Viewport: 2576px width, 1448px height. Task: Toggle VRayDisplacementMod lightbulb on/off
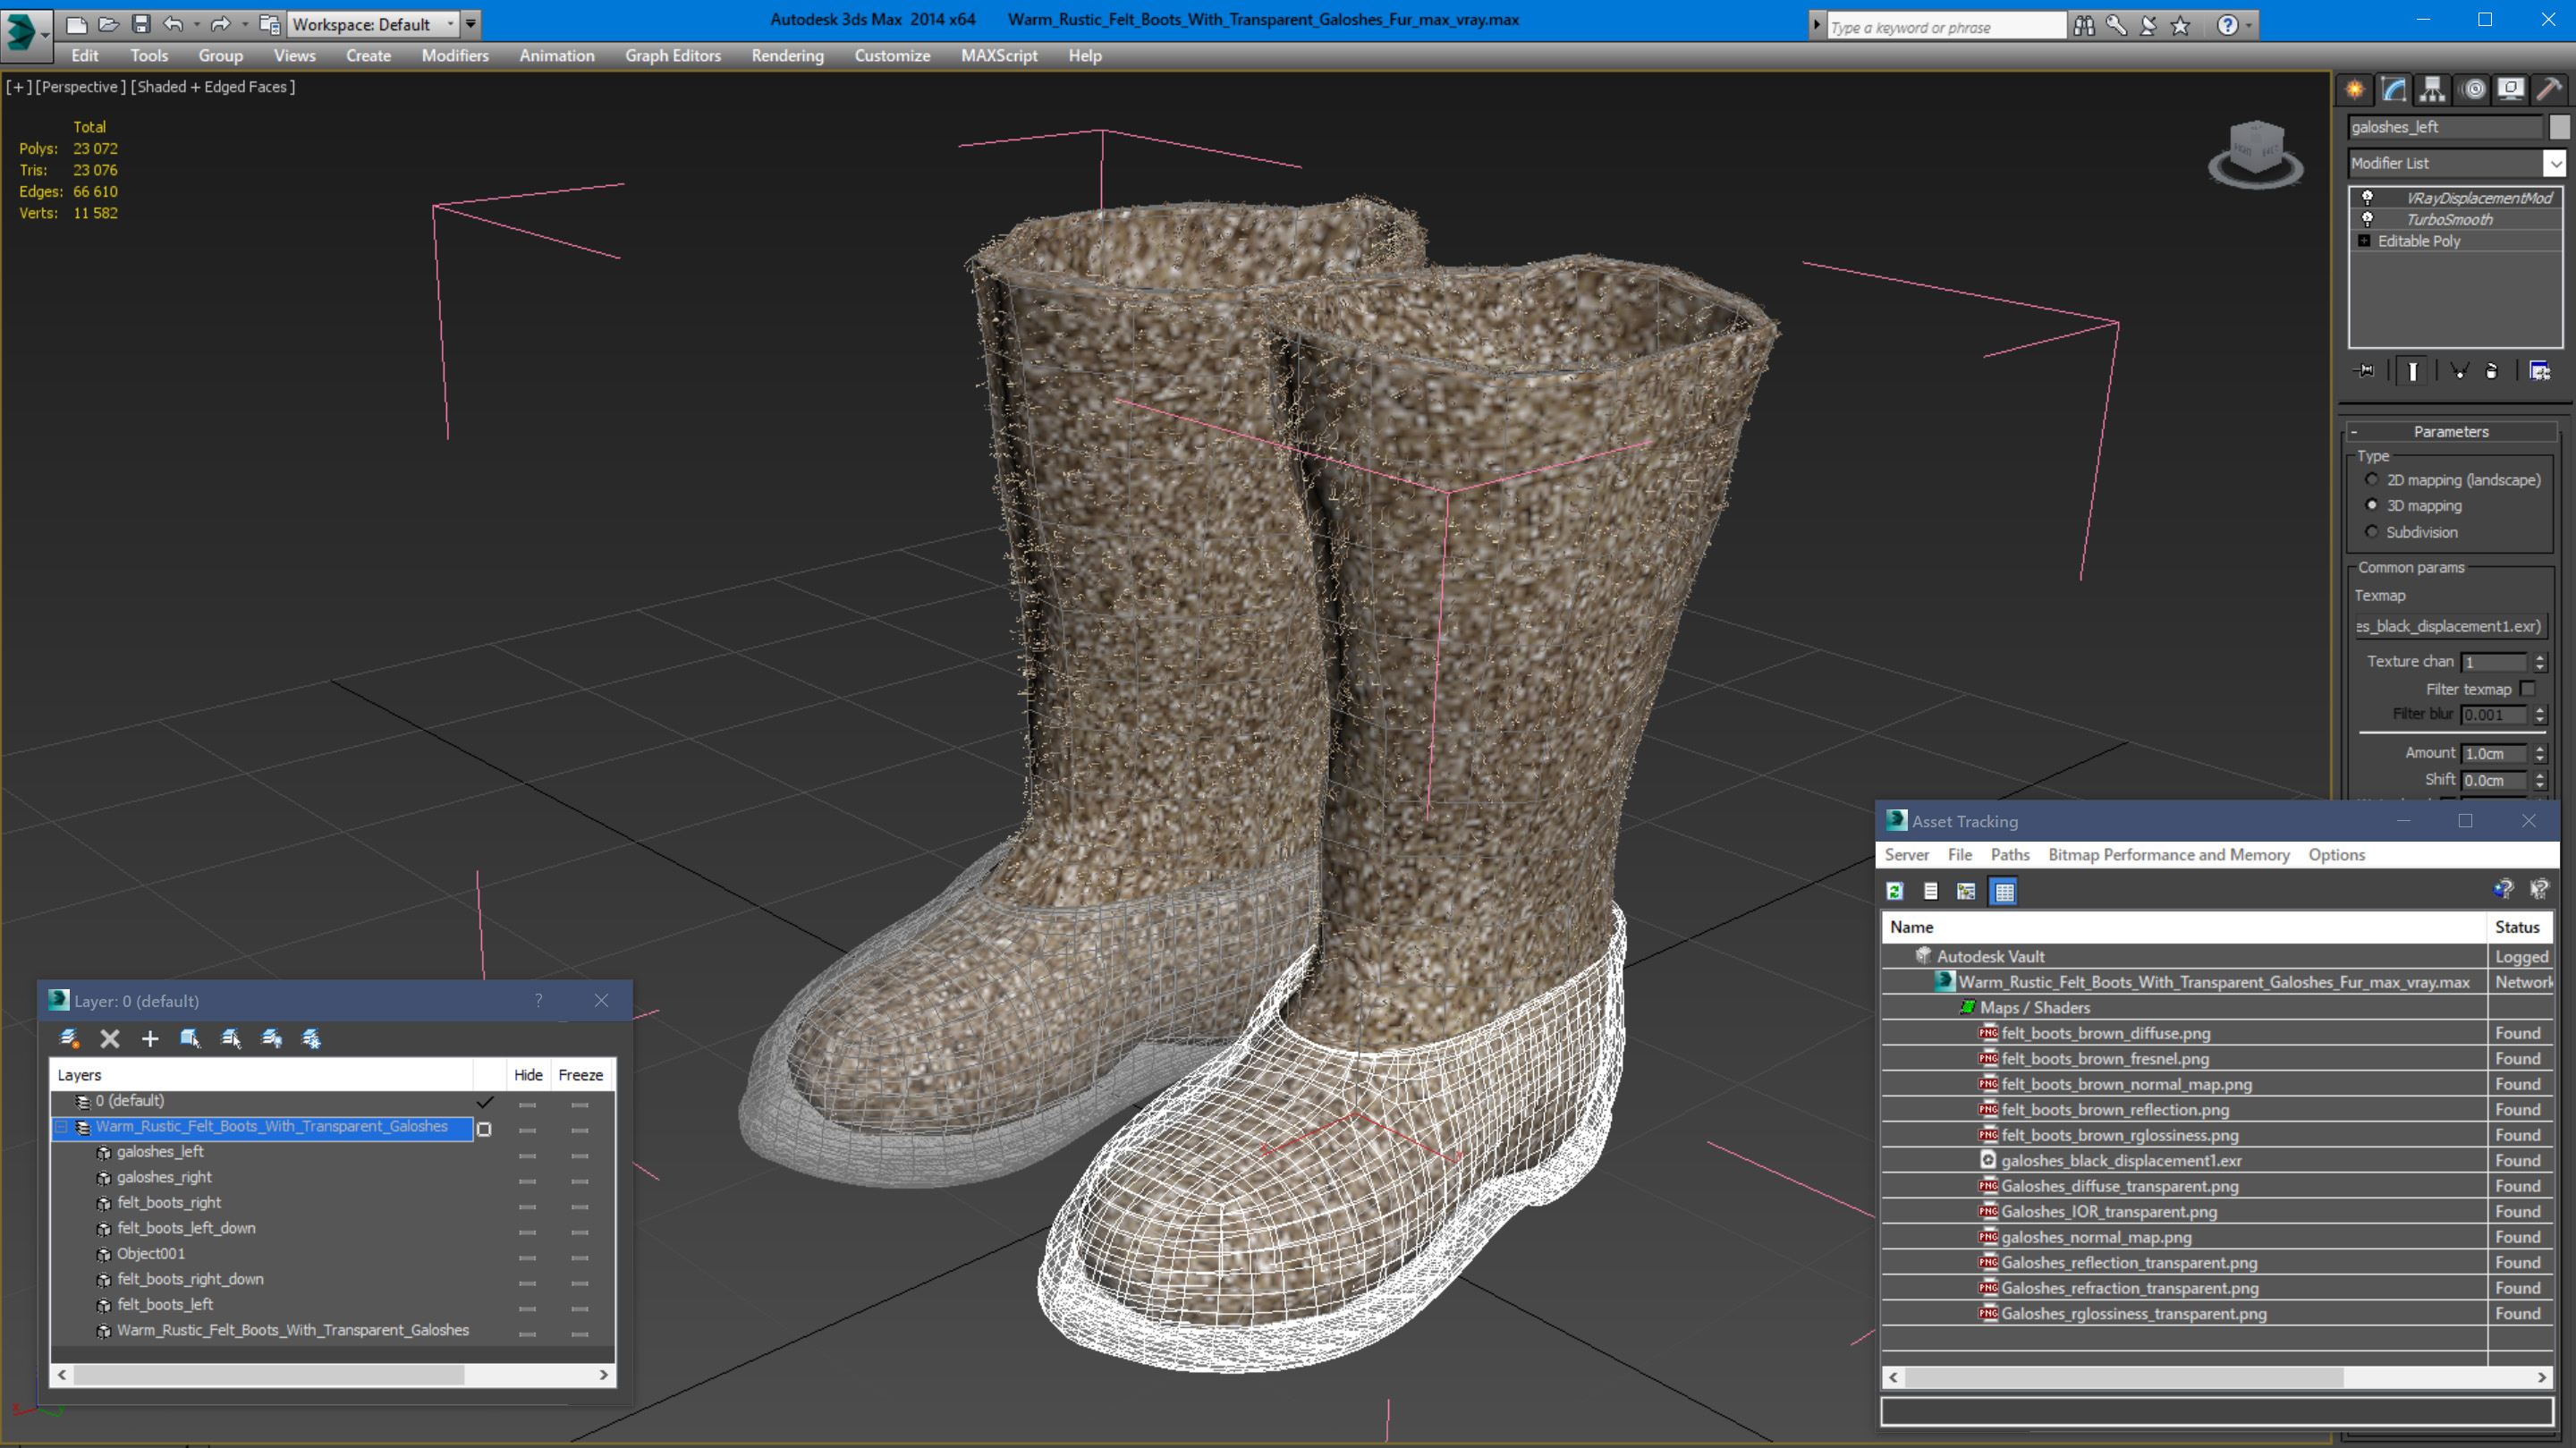pos(2367,197)
